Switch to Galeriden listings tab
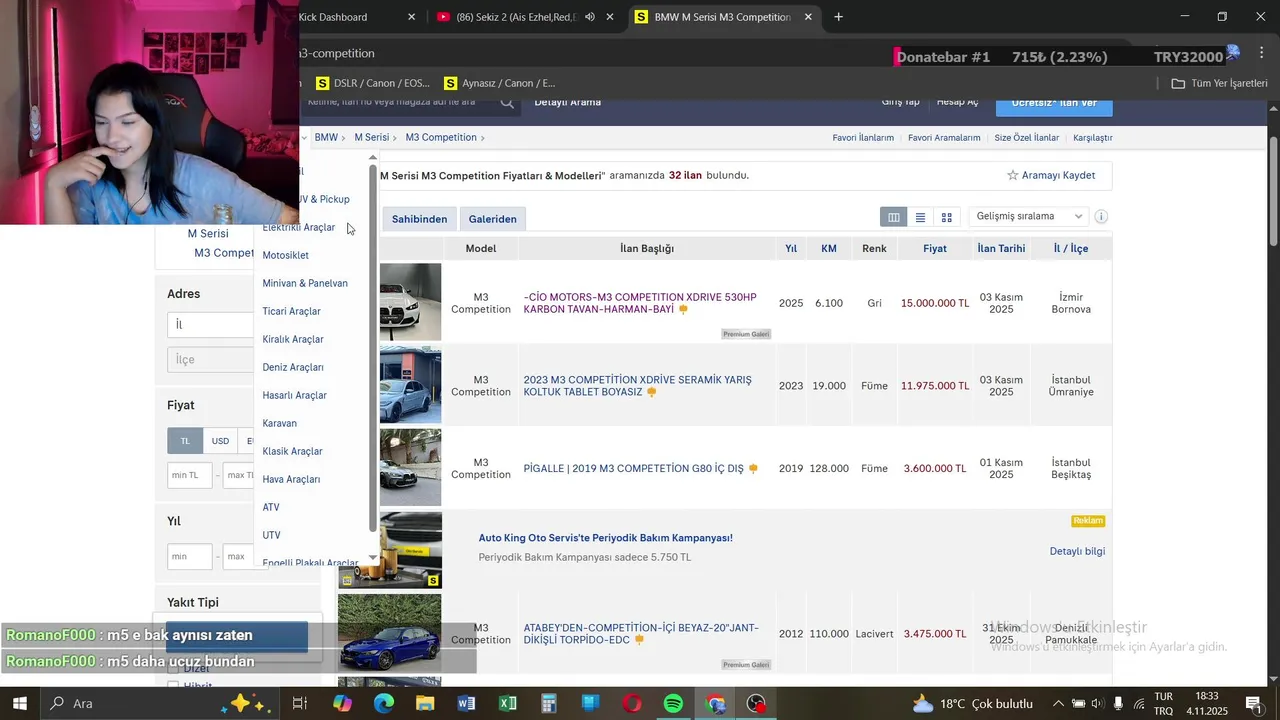Screen dimensions: 1280x720 [x=493, y=219]
